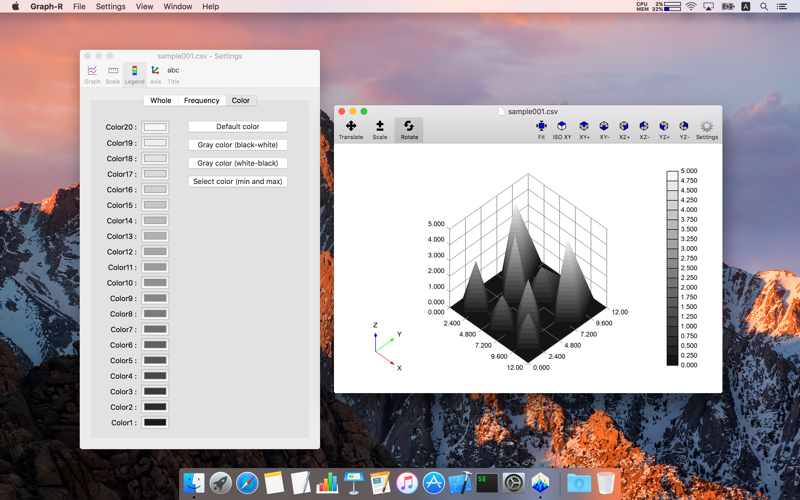Choose Select color (min and max)
Screen dimensions: 800x500
pos(238,182)
